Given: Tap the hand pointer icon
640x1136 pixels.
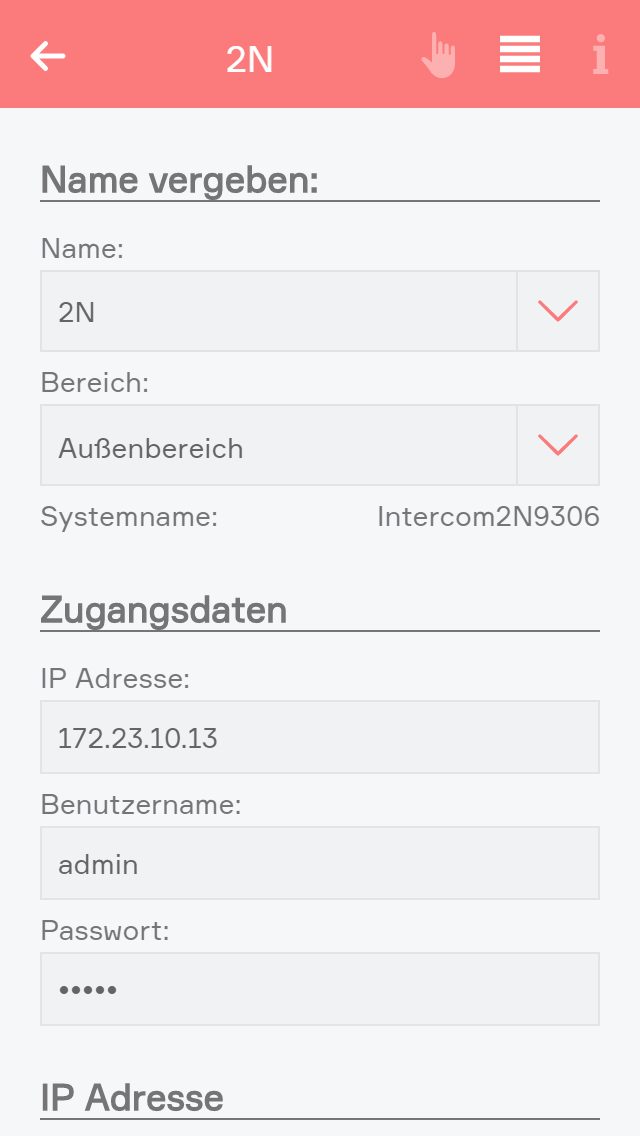Looking at the screenshot, I should pyautogui.click(x=438, y=56).
